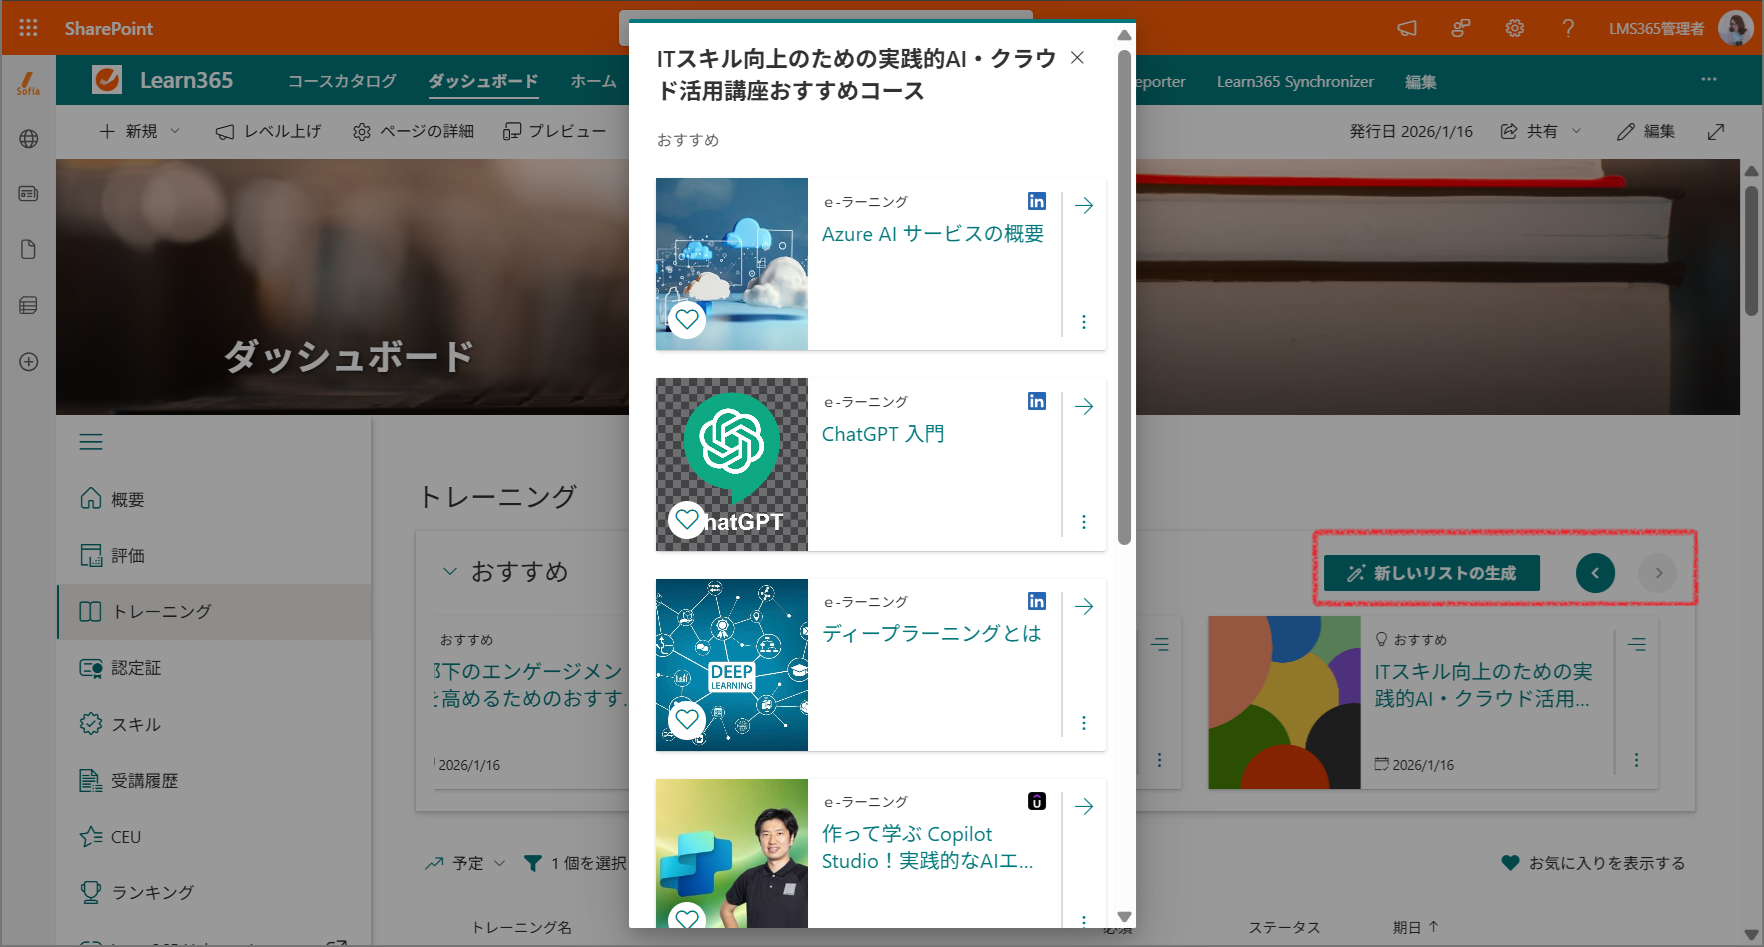Favorite the Azure AI サービスの概要 course
Image resolution: width=1764 pixels, height=947 pixels.
tap(687, 319)
